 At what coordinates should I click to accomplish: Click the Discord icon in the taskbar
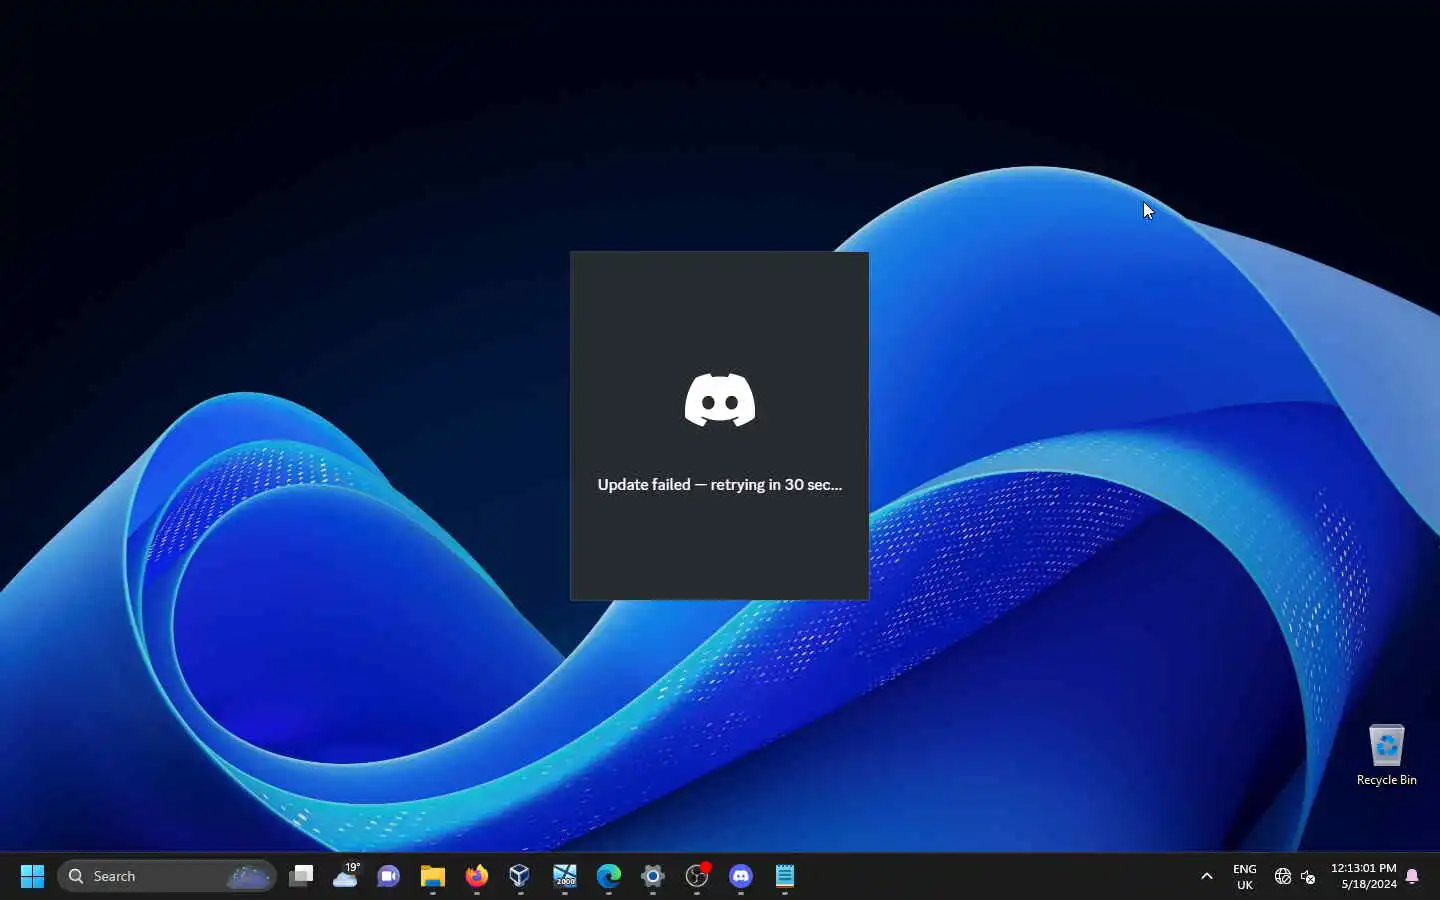[741, 876]
